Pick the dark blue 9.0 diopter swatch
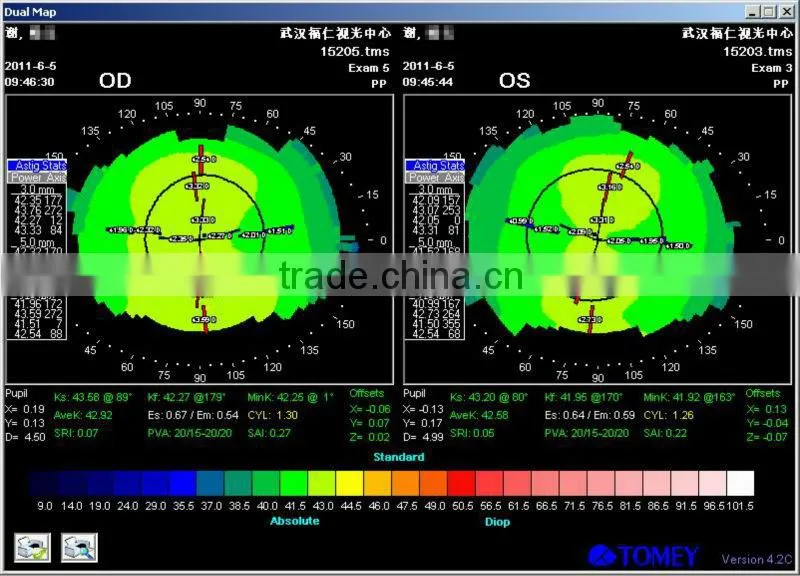 click(x=43, y=483)
